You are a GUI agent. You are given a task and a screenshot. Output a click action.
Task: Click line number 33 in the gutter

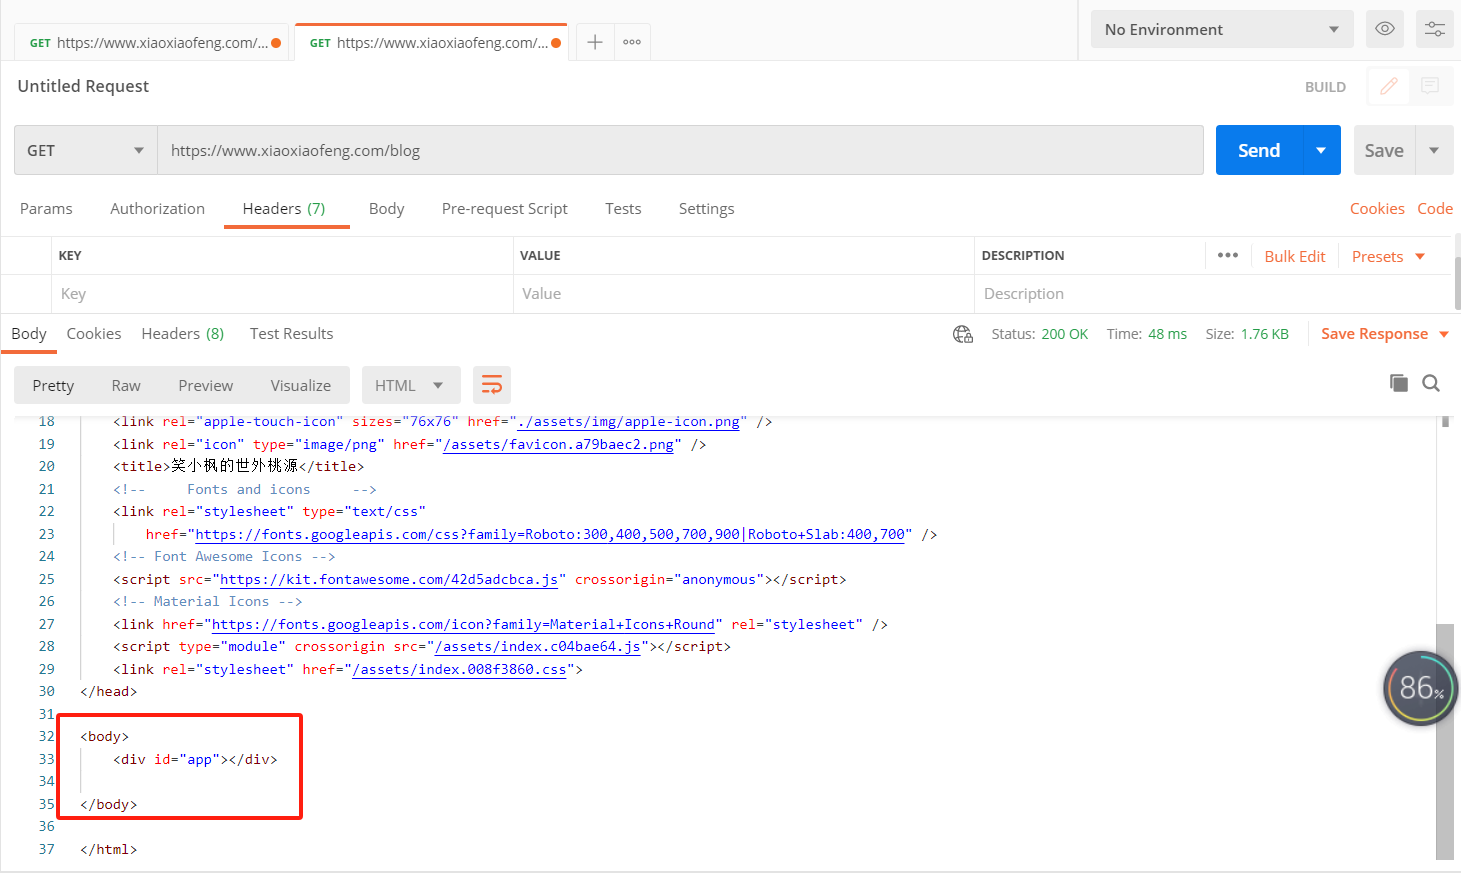(46, 759)
